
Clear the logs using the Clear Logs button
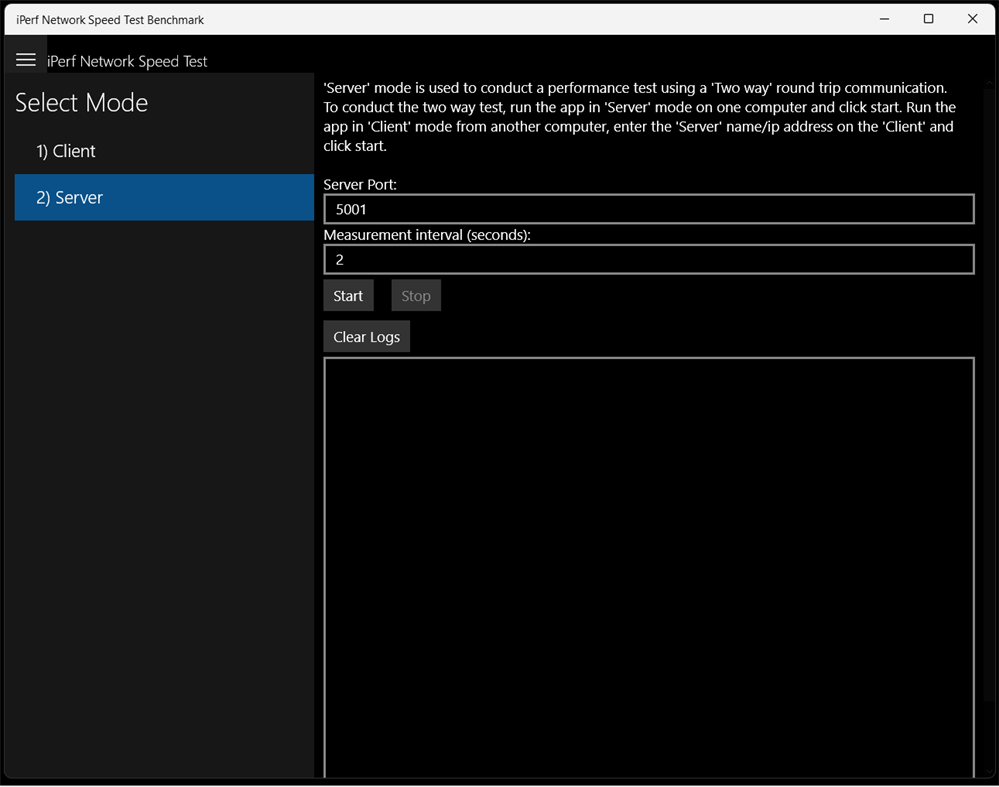(366, 336)
